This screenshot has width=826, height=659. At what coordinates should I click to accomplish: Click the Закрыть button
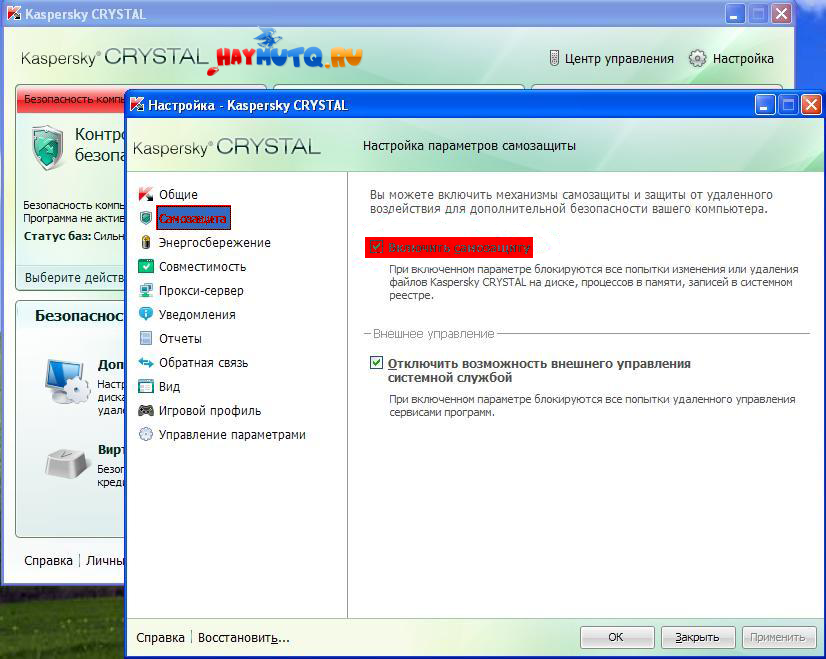pos(697,637)
